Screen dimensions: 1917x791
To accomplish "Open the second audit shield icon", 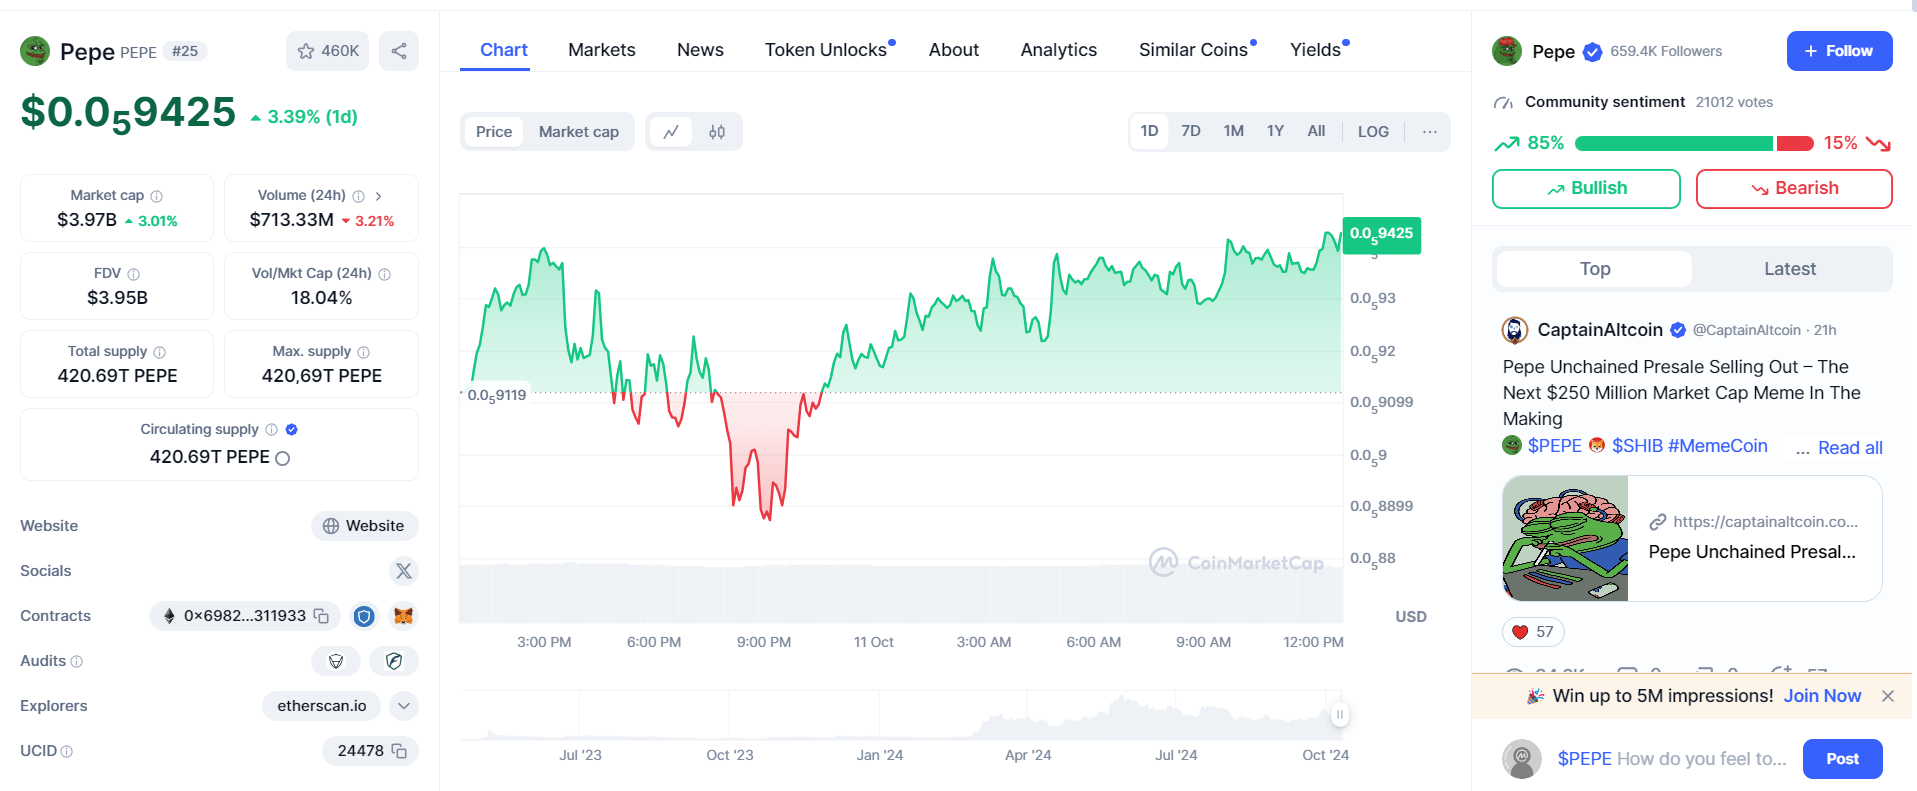I will tap(394, 661).
